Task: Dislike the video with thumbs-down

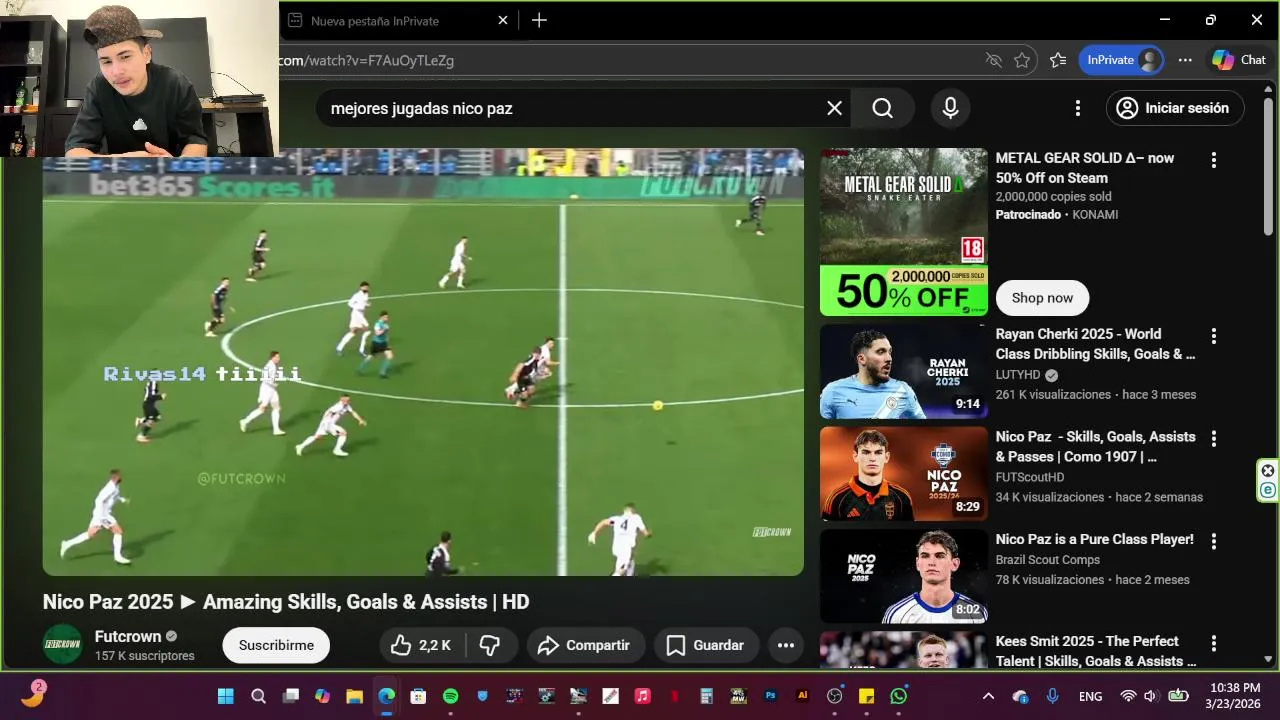Action: 490,645
